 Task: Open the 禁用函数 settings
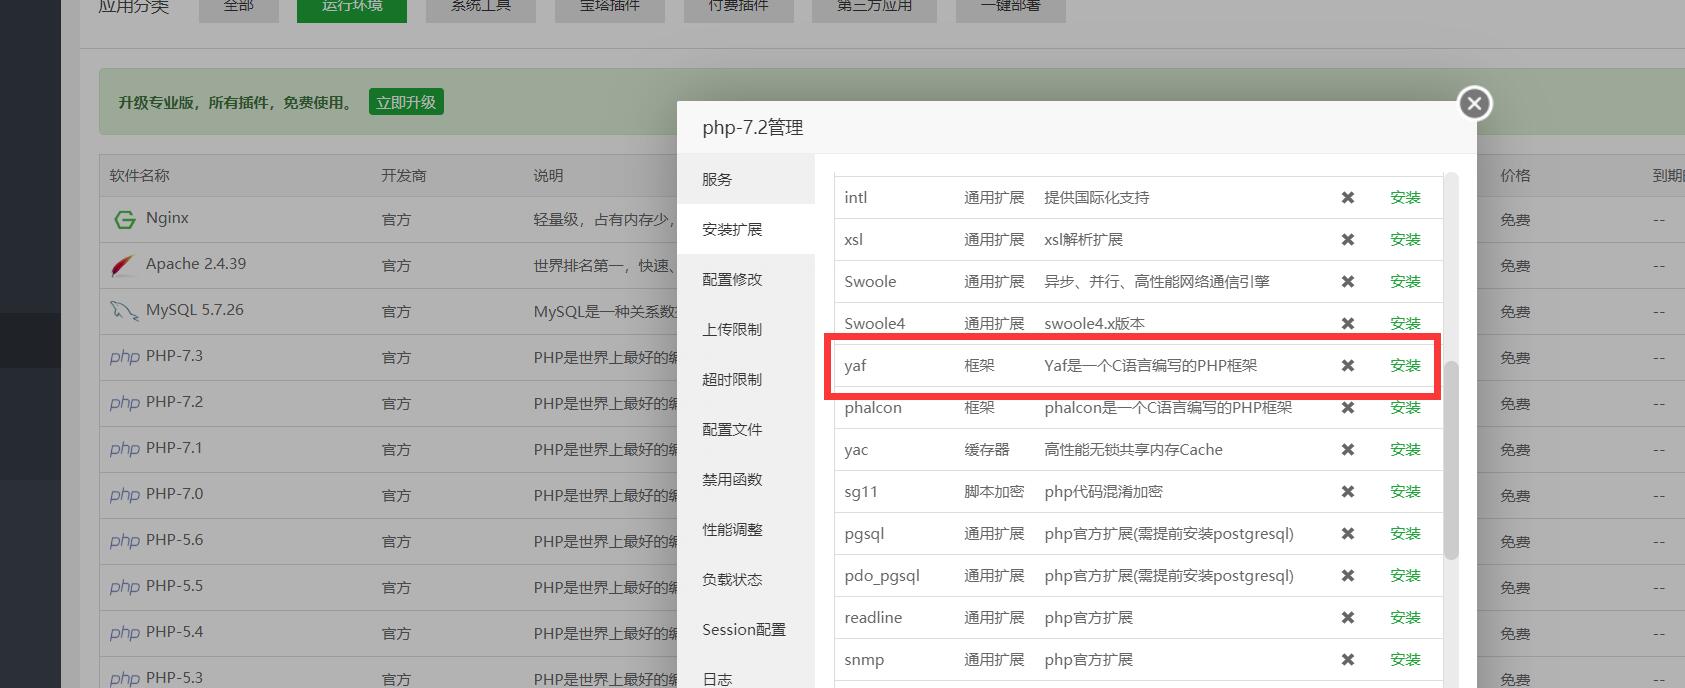tap(732, 479)
